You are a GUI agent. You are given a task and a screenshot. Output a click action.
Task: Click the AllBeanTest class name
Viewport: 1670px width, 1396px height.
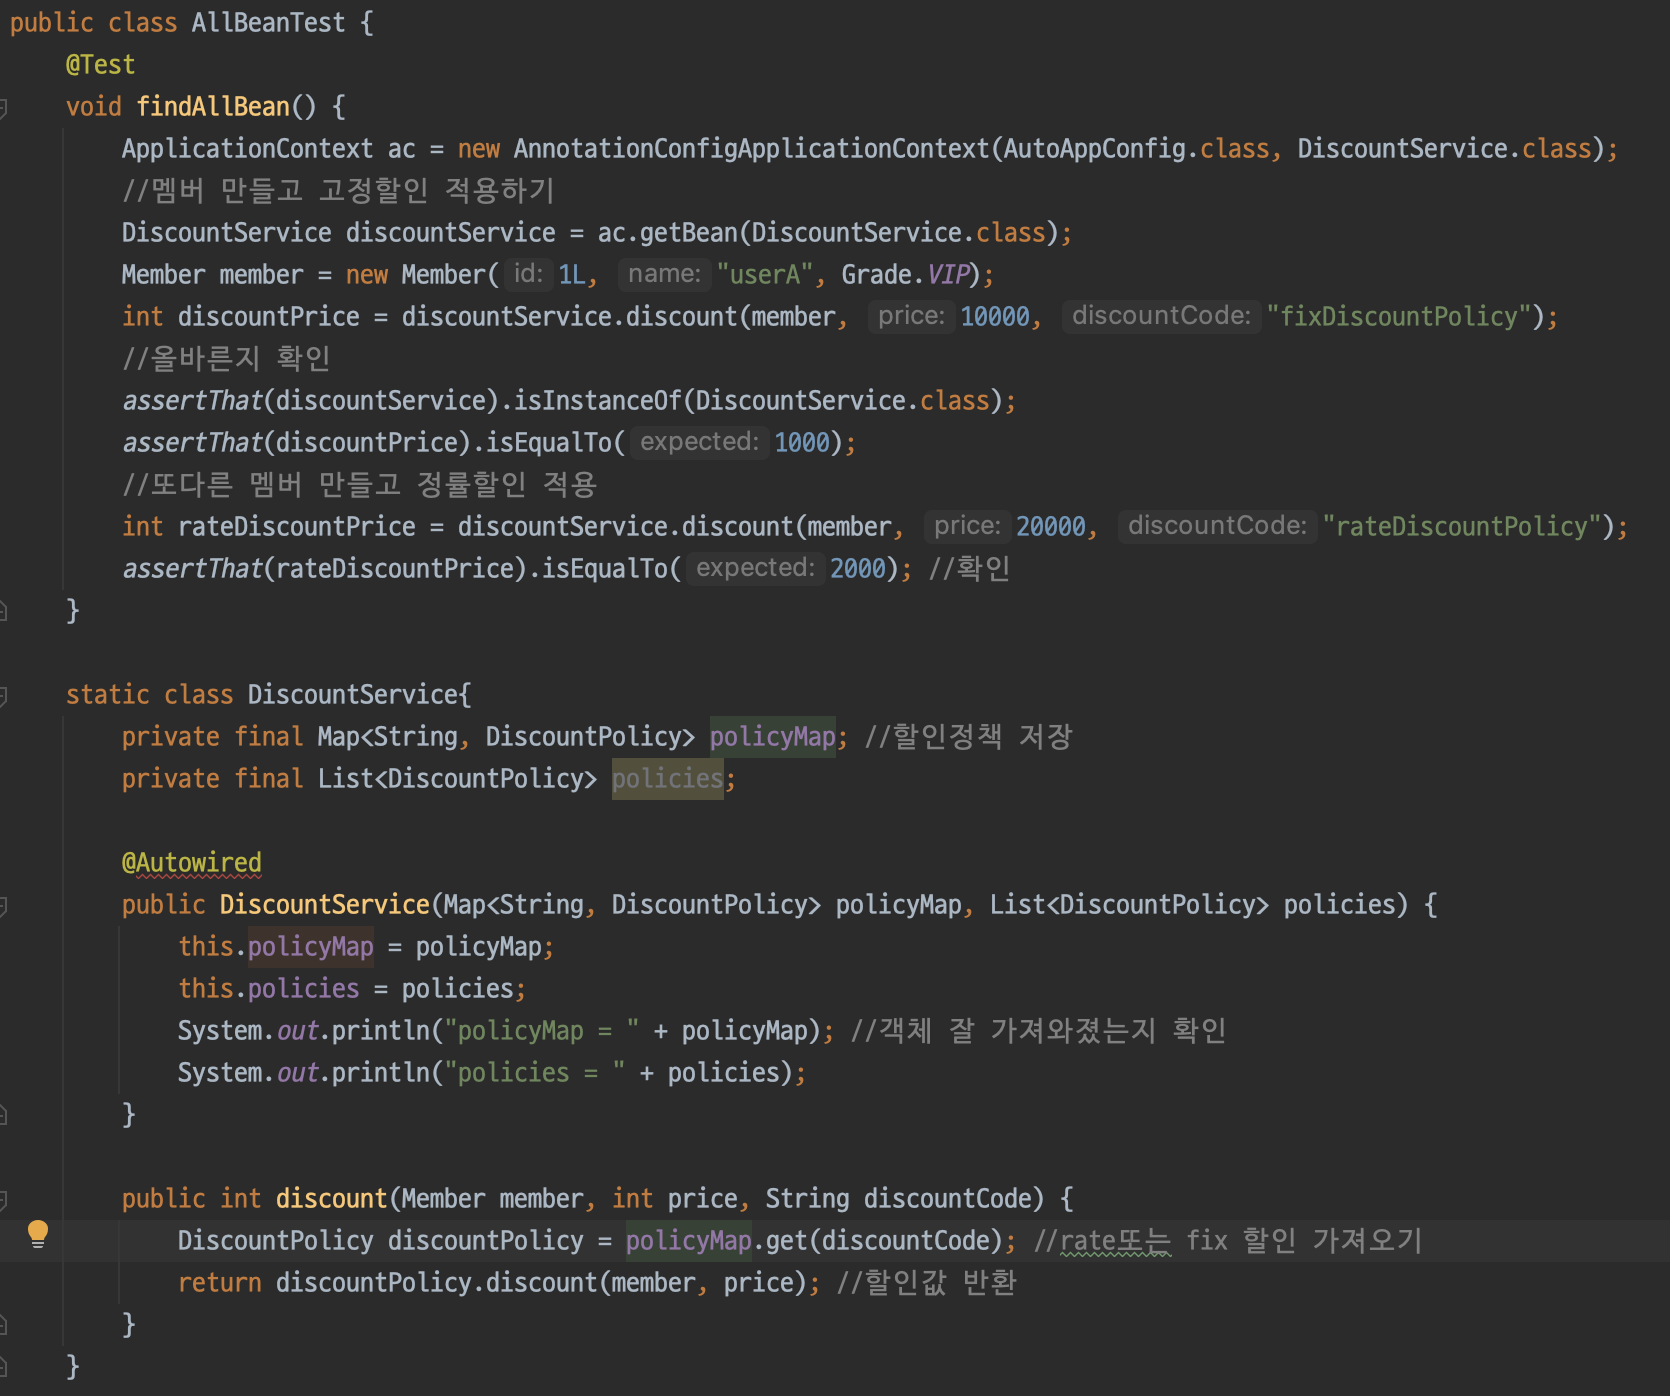pos(268,23)
